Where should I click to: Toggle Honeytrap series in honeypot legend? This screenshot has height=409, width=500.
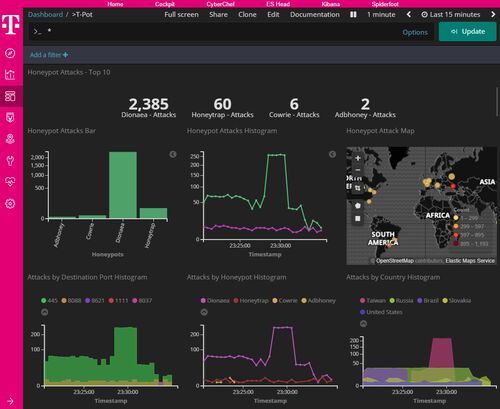(x=251, y=301)
